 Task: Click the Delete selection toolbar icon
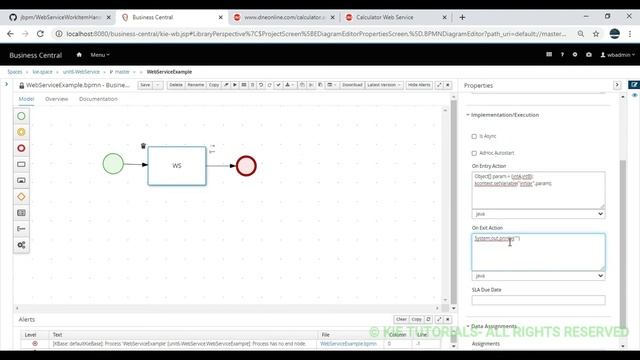point(252,85)
